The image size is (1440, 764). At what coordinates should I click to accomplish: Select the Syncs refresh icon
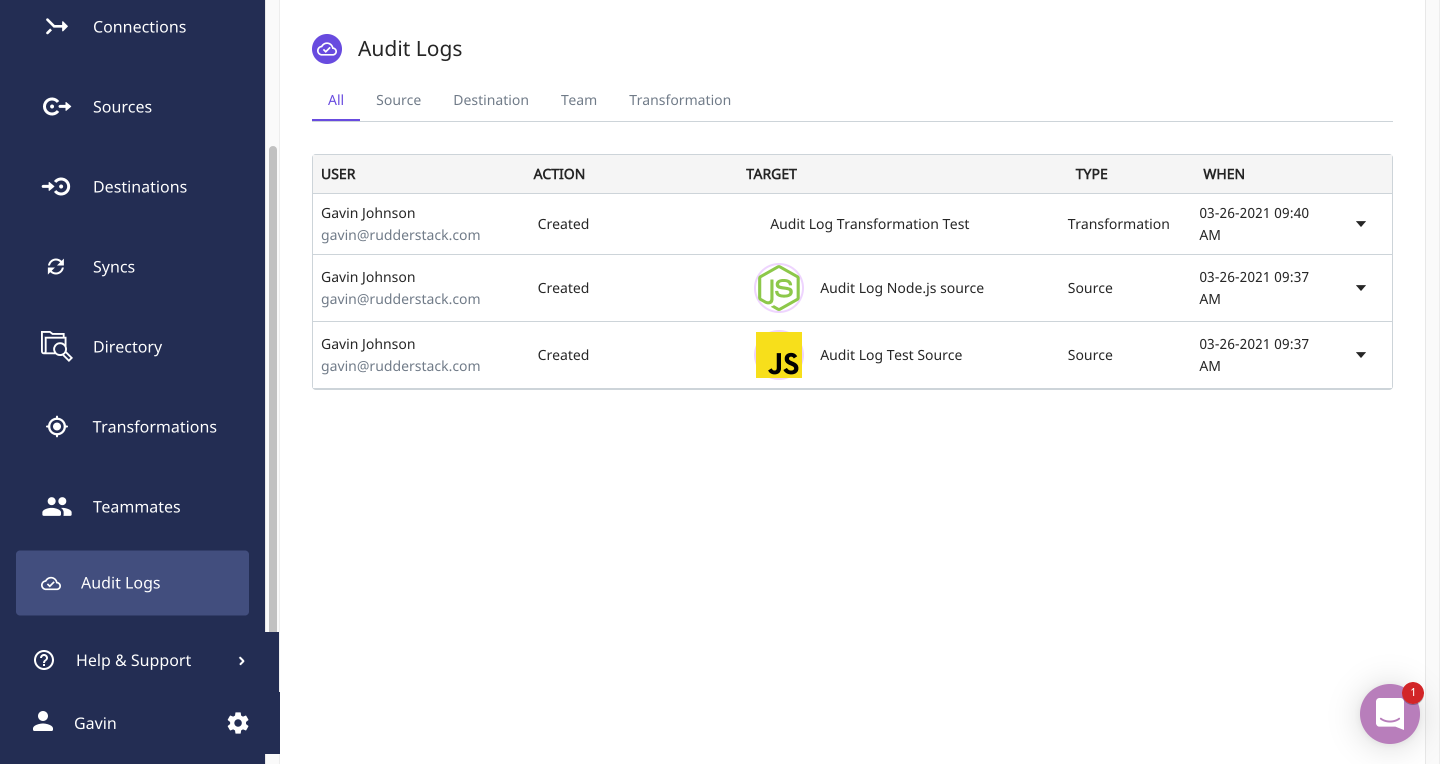(x=56, y=267)
